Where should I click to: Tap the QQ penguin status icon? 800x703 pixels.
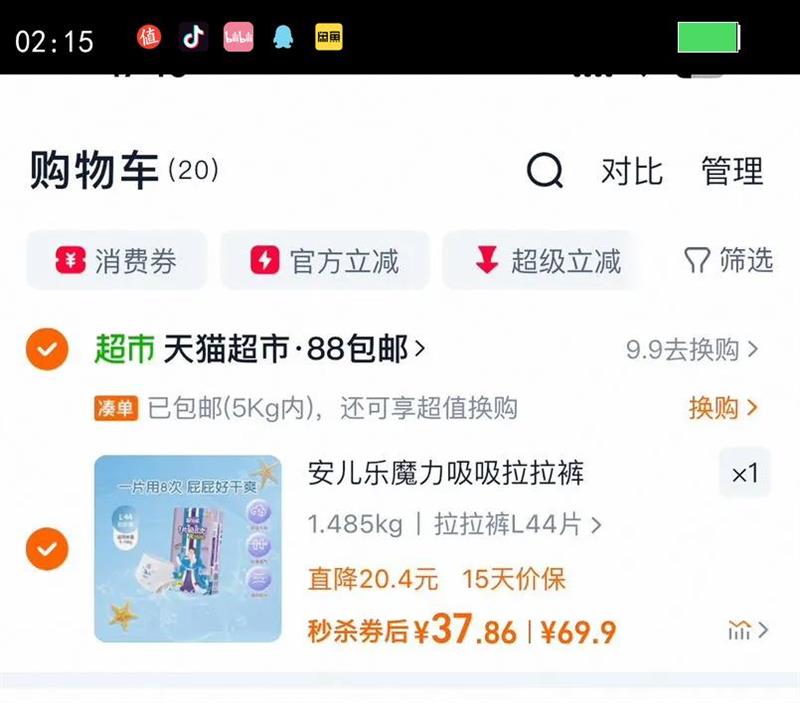pyautogui.click(x=283, y=37)
